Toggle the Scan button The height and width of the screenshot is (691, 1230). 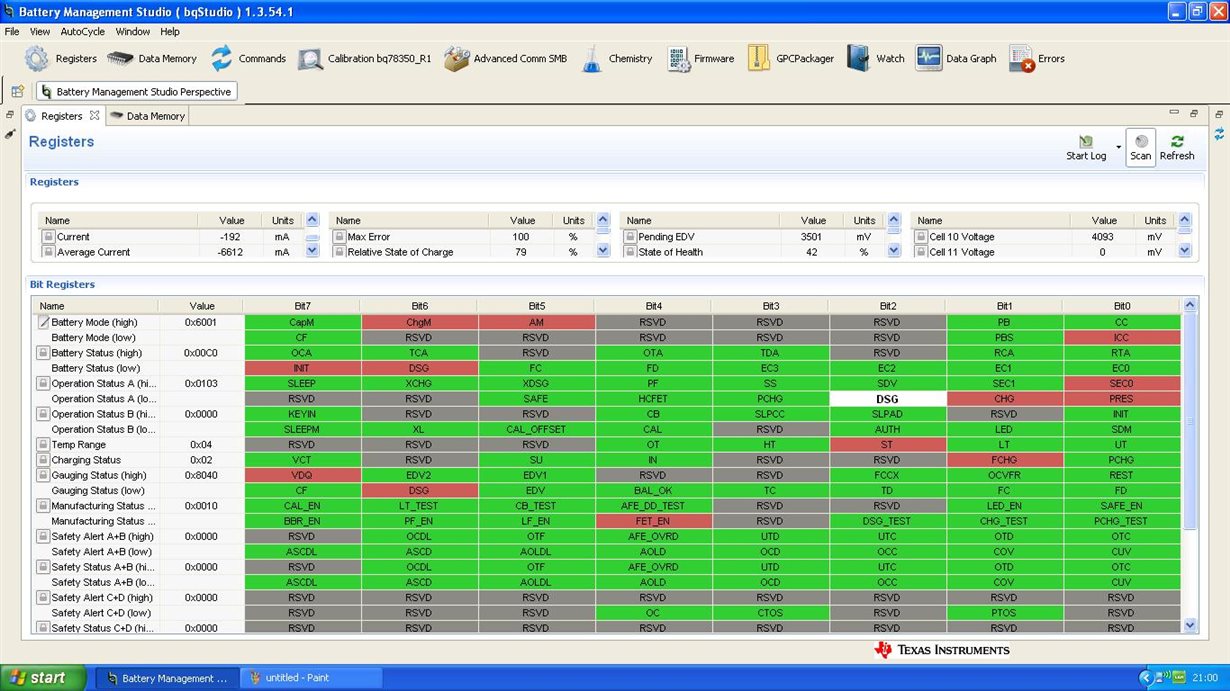1141,147
